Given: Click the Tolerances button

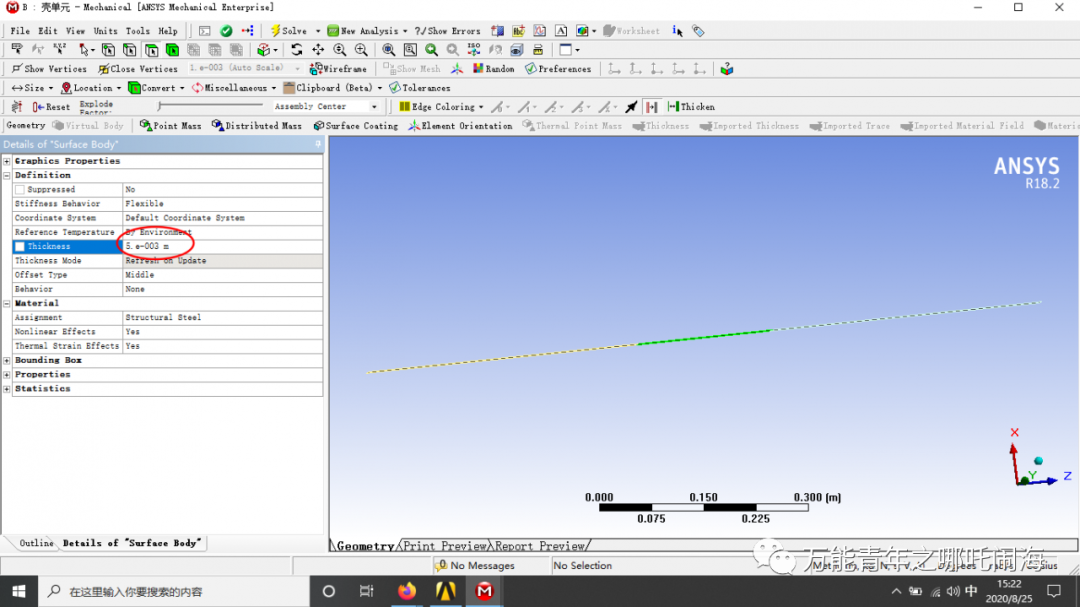Looking at the screenshot, I should pos(419,88).
